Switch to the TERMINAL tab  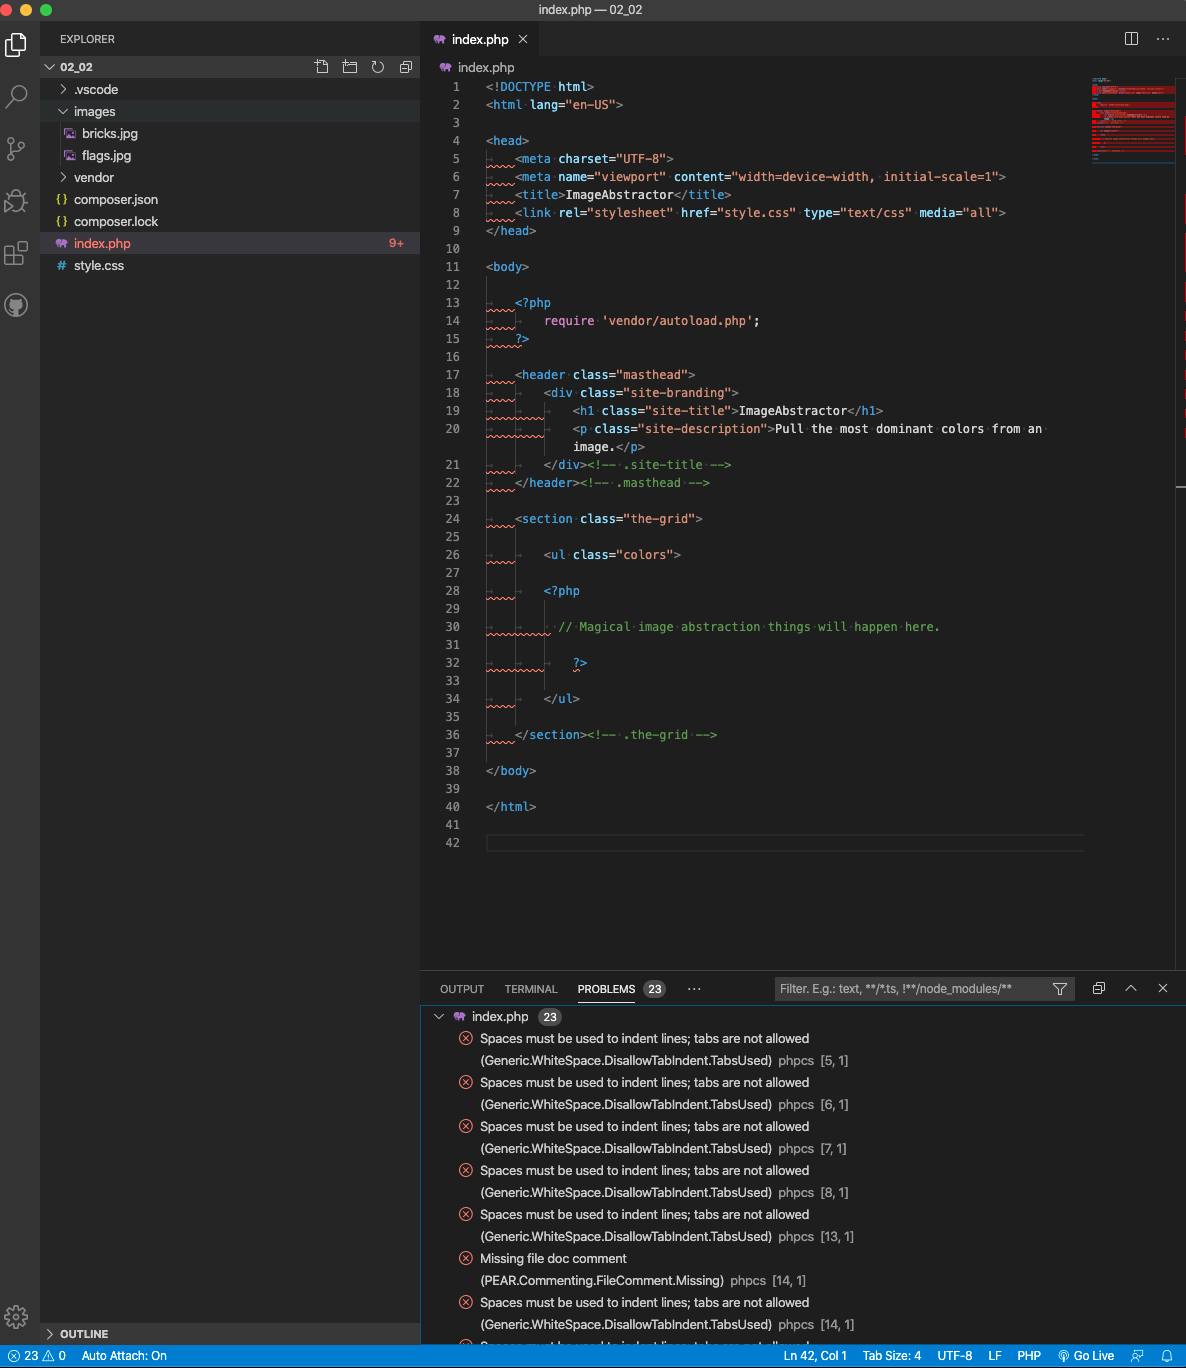(x=530, y=989)
